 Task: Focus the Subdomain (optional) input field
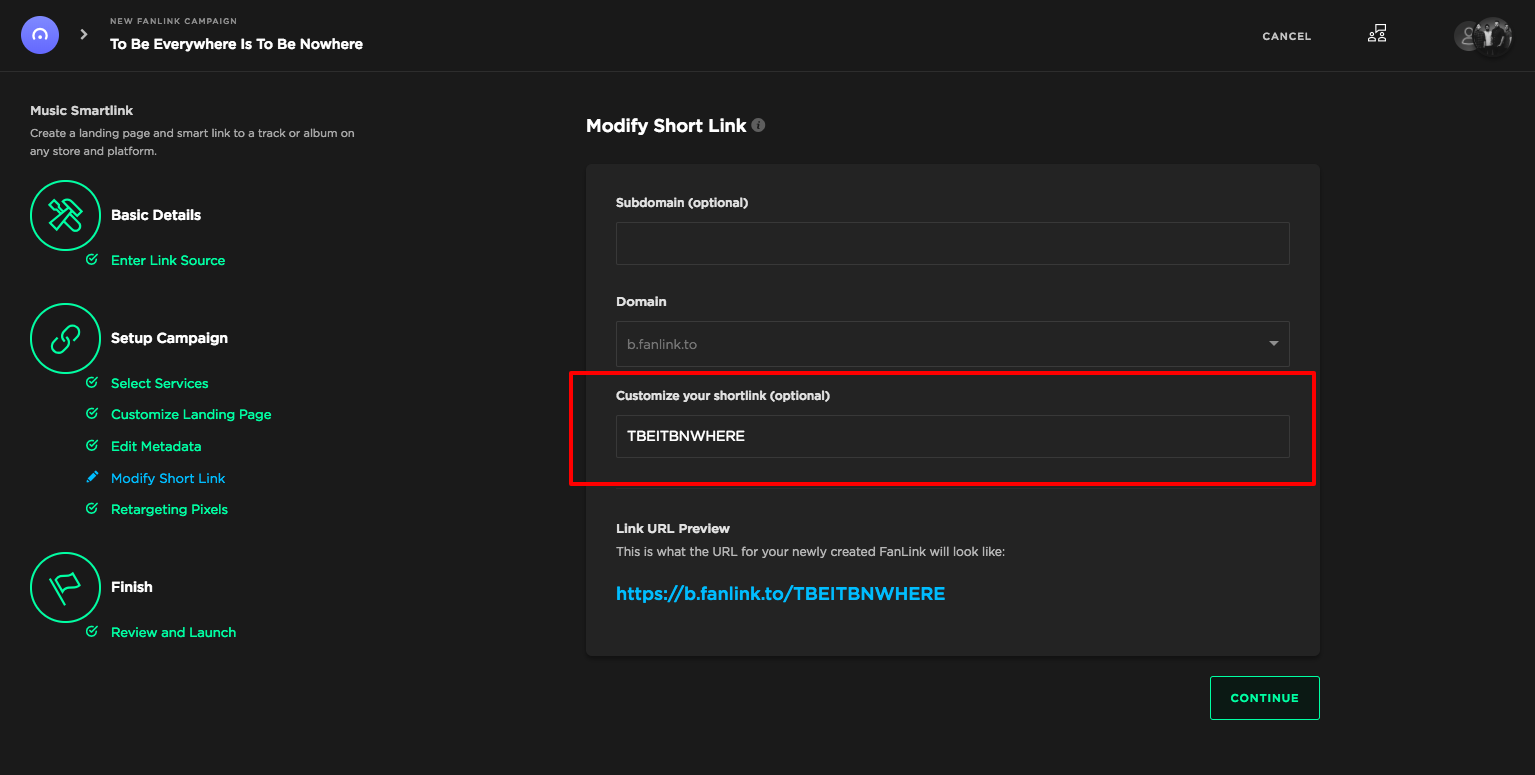click(x=953, y=243)
